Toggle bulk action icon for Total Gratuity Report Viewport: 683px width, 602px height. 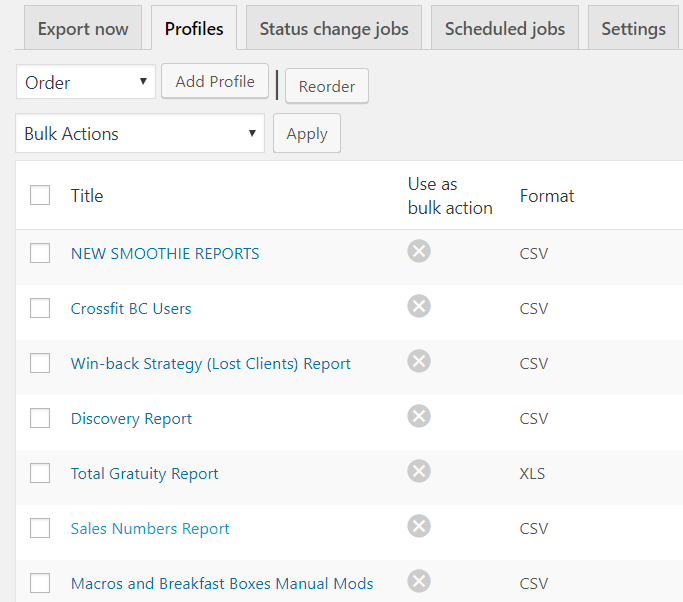coord(419,471)
